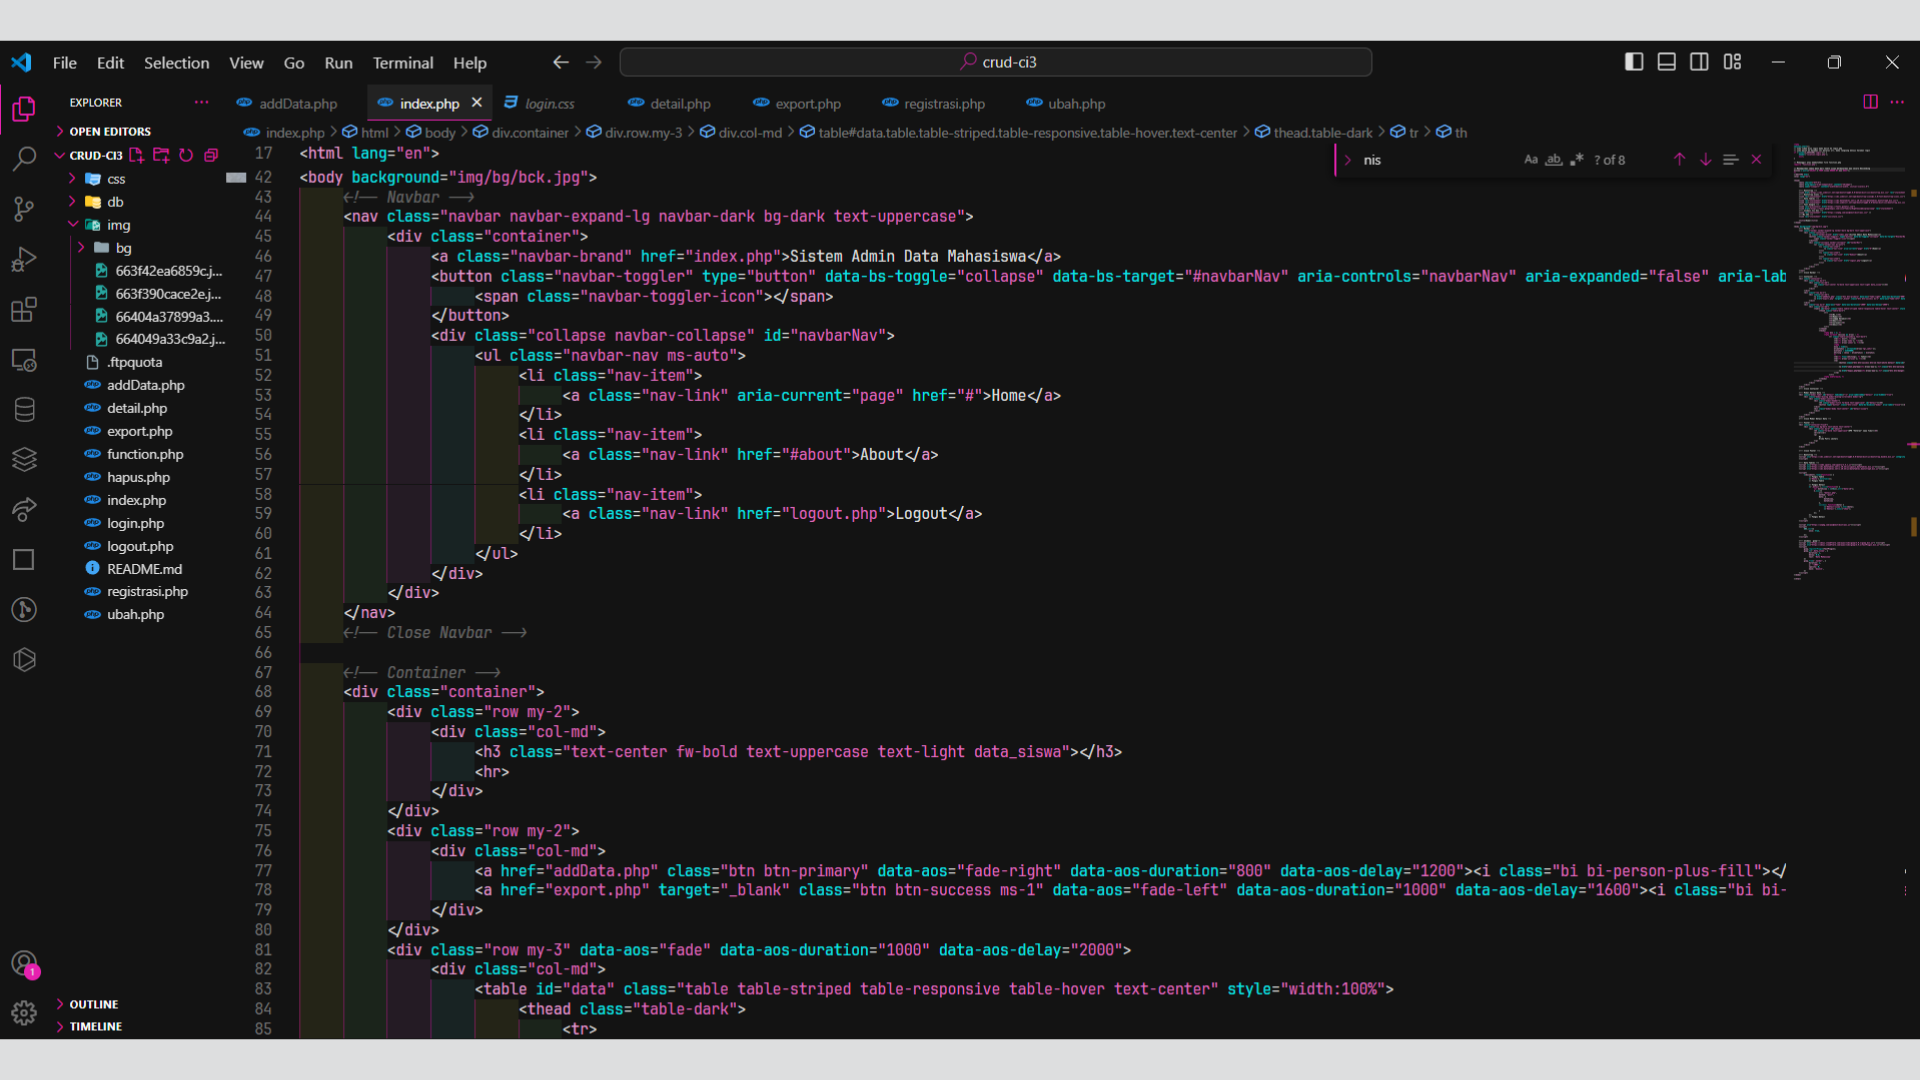This screenshot has height=1080, width=1920.
Task: Open the Manage gear menu
Action: click(24, 1013)
